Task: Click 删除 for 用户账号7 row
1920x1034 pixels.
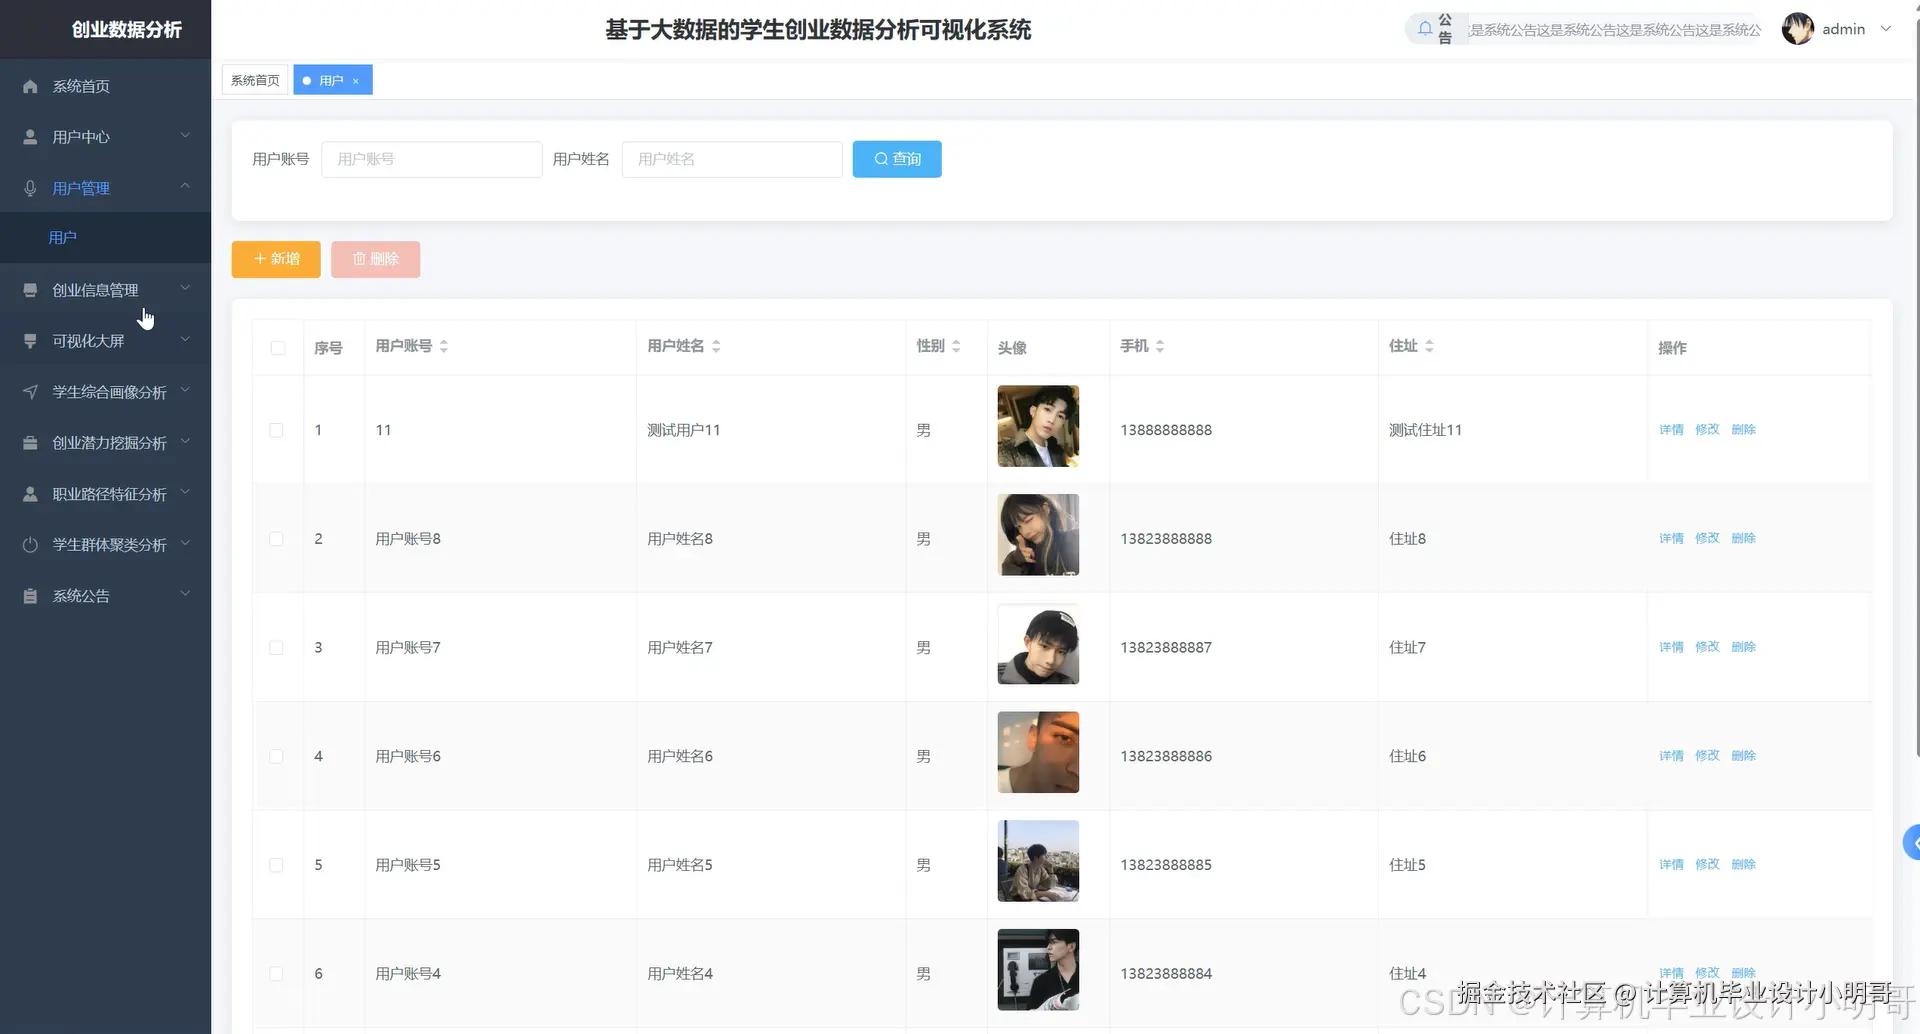Action: [x=1743, y=648]
